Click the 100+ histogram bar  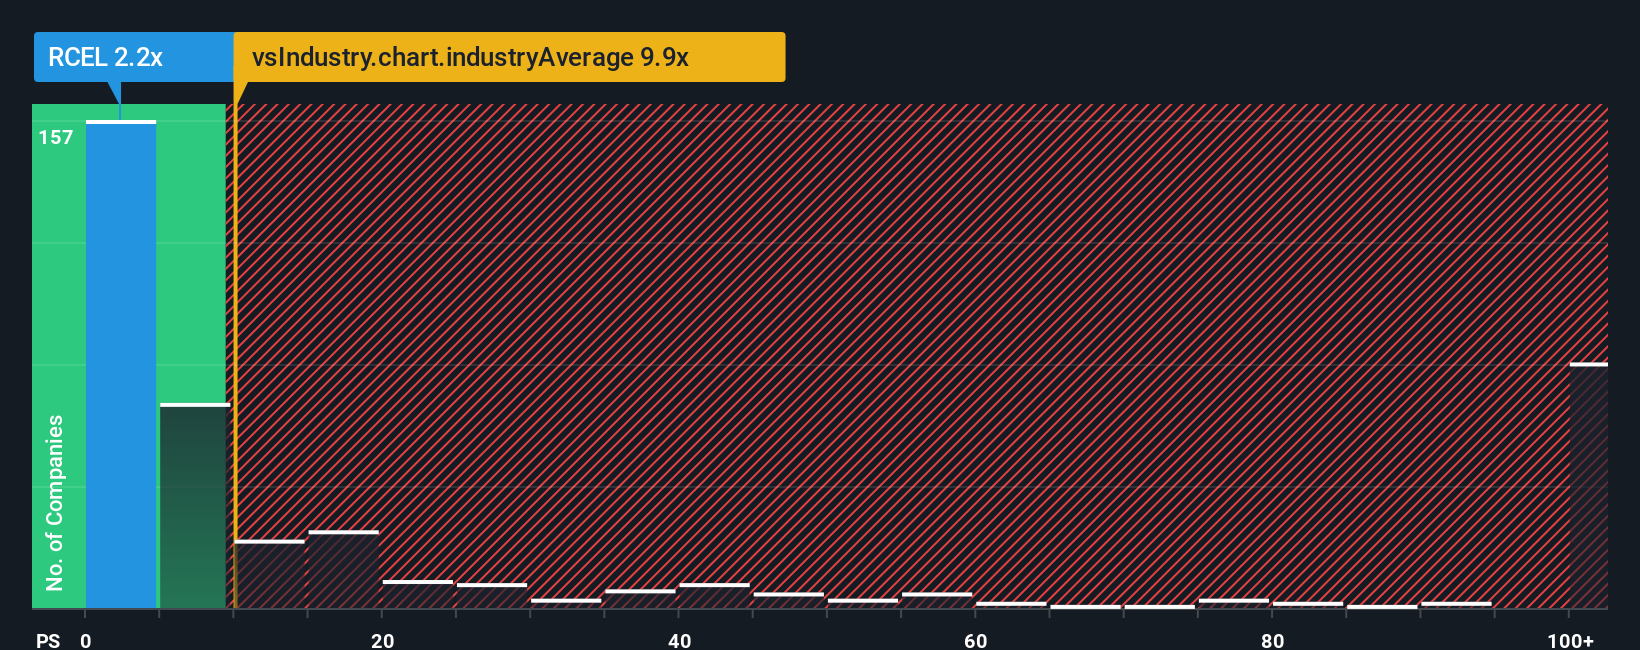click(1589, 486)
